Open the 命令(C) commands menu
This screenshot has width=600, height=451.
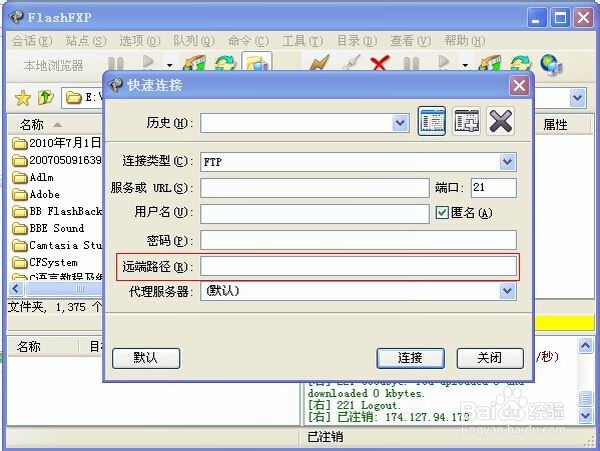pos(248,41)
